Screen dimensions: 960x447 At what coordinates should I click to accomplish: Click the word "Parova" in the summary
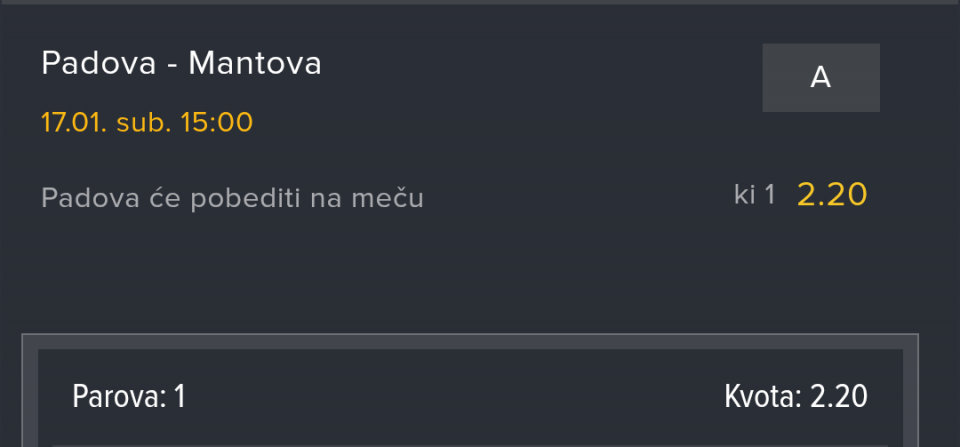116,397
